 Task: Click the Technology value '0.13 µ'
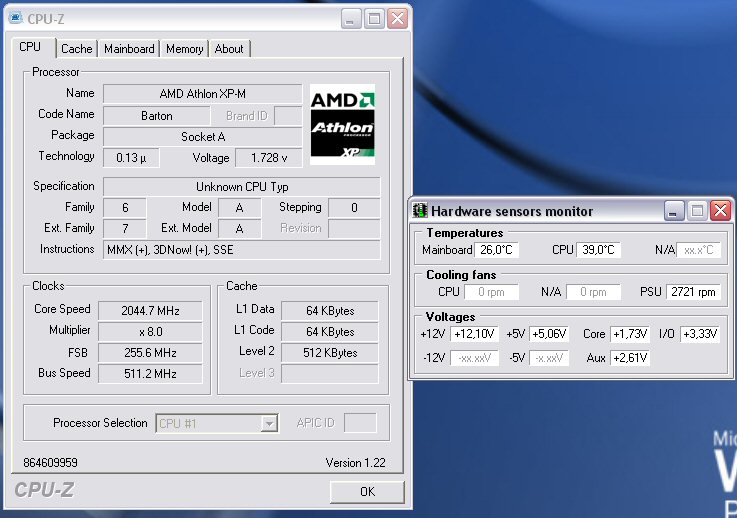131,158
